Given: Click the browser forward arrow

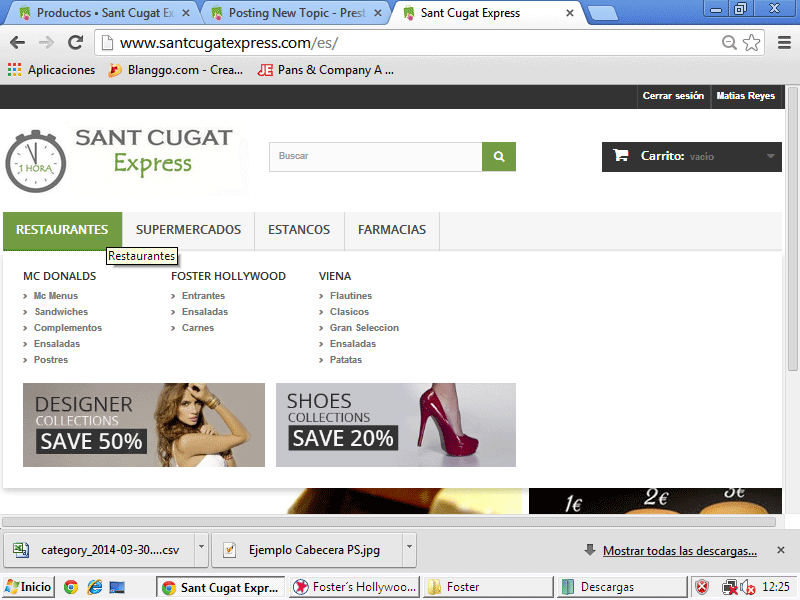Looking at the screenshot, I should coord(46,43).
